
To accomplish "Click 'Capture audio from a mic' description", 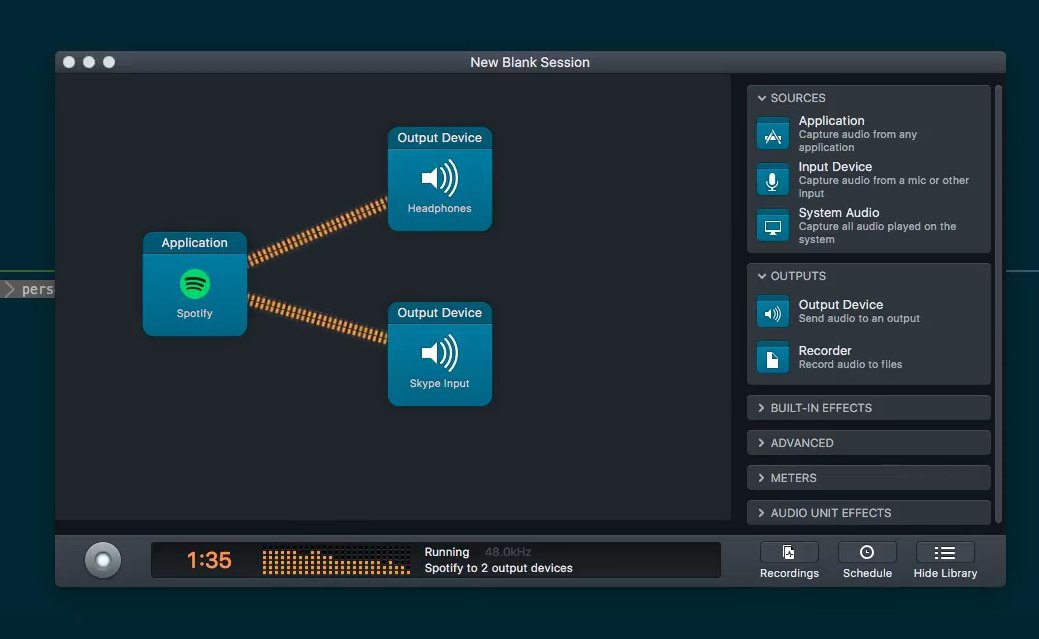I will [883, 187].
